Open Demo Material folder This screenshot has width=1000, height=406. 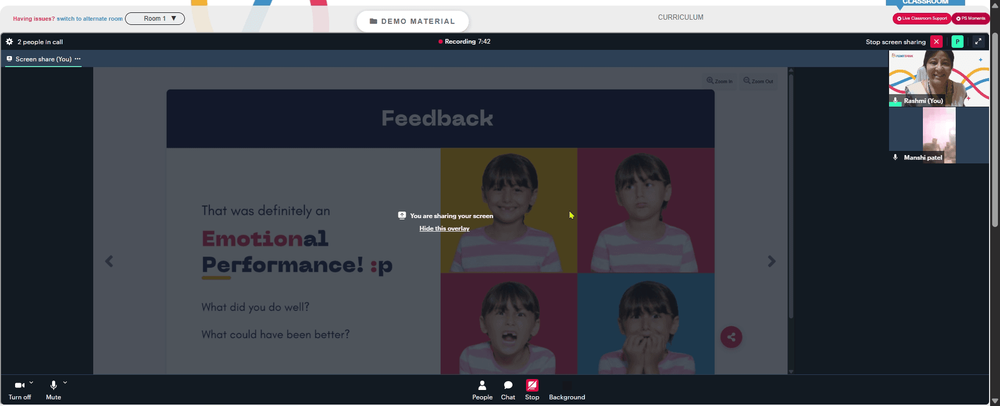pos(412,21)
